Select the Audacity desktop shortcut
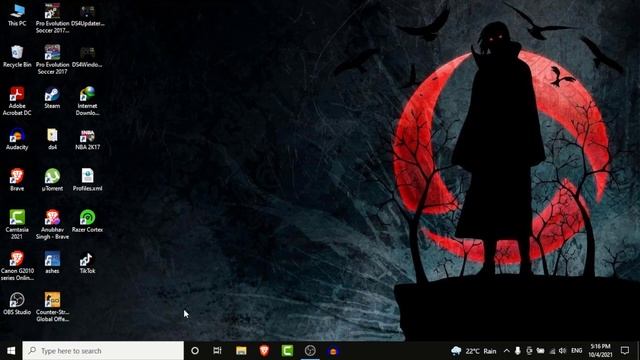This screenshot has width=640, height=360. [x=17, y=139]
